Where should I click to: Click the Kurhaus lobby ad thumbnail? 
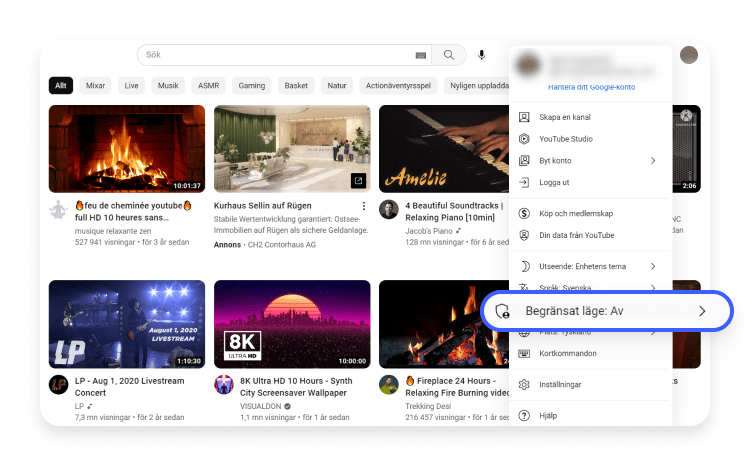click(x=292, y=149)
